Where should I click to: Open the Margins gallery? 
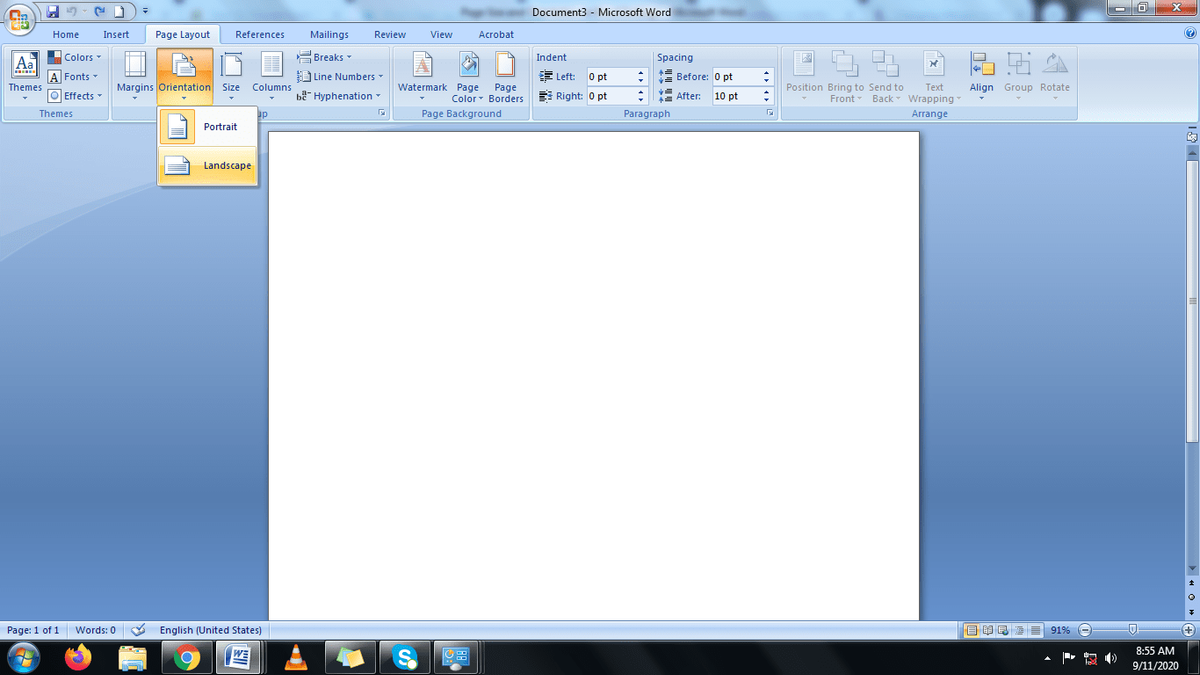135,76
